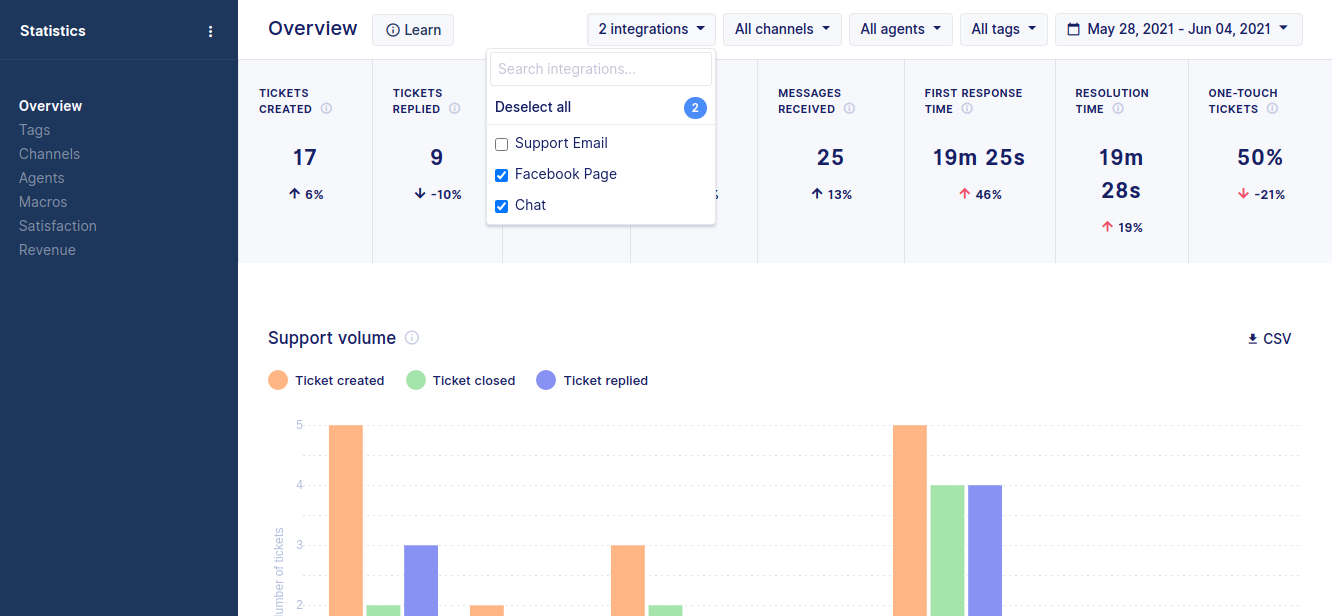Viewport: 1332px width, 616px height.
Task: Click the First Response Time 19m 25s value
Action: [x=979, y=158]
